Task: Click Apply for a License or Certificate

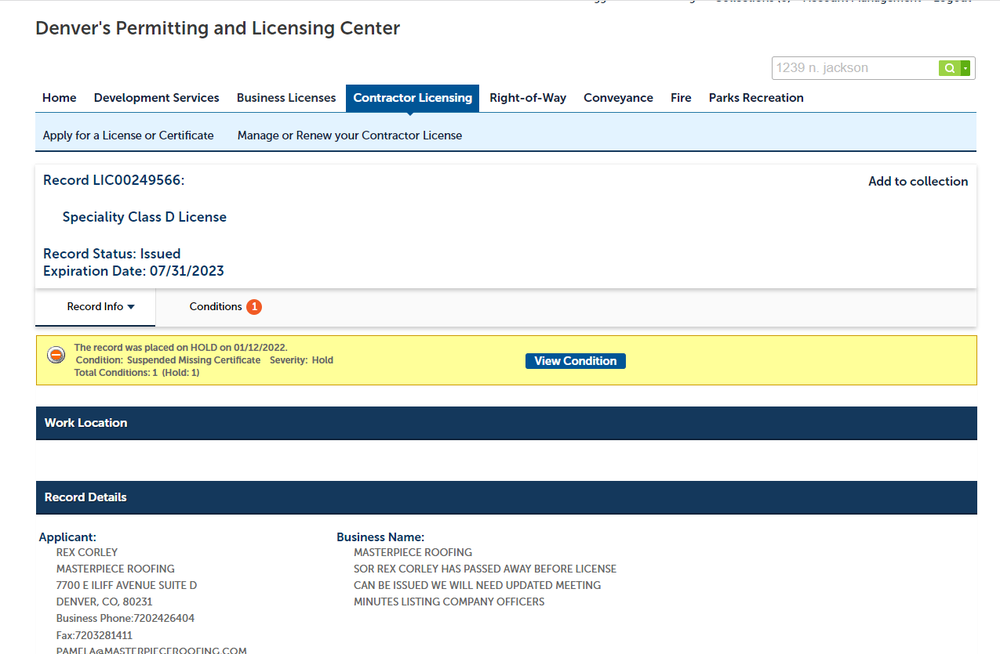Action: [x=128, y=135]
